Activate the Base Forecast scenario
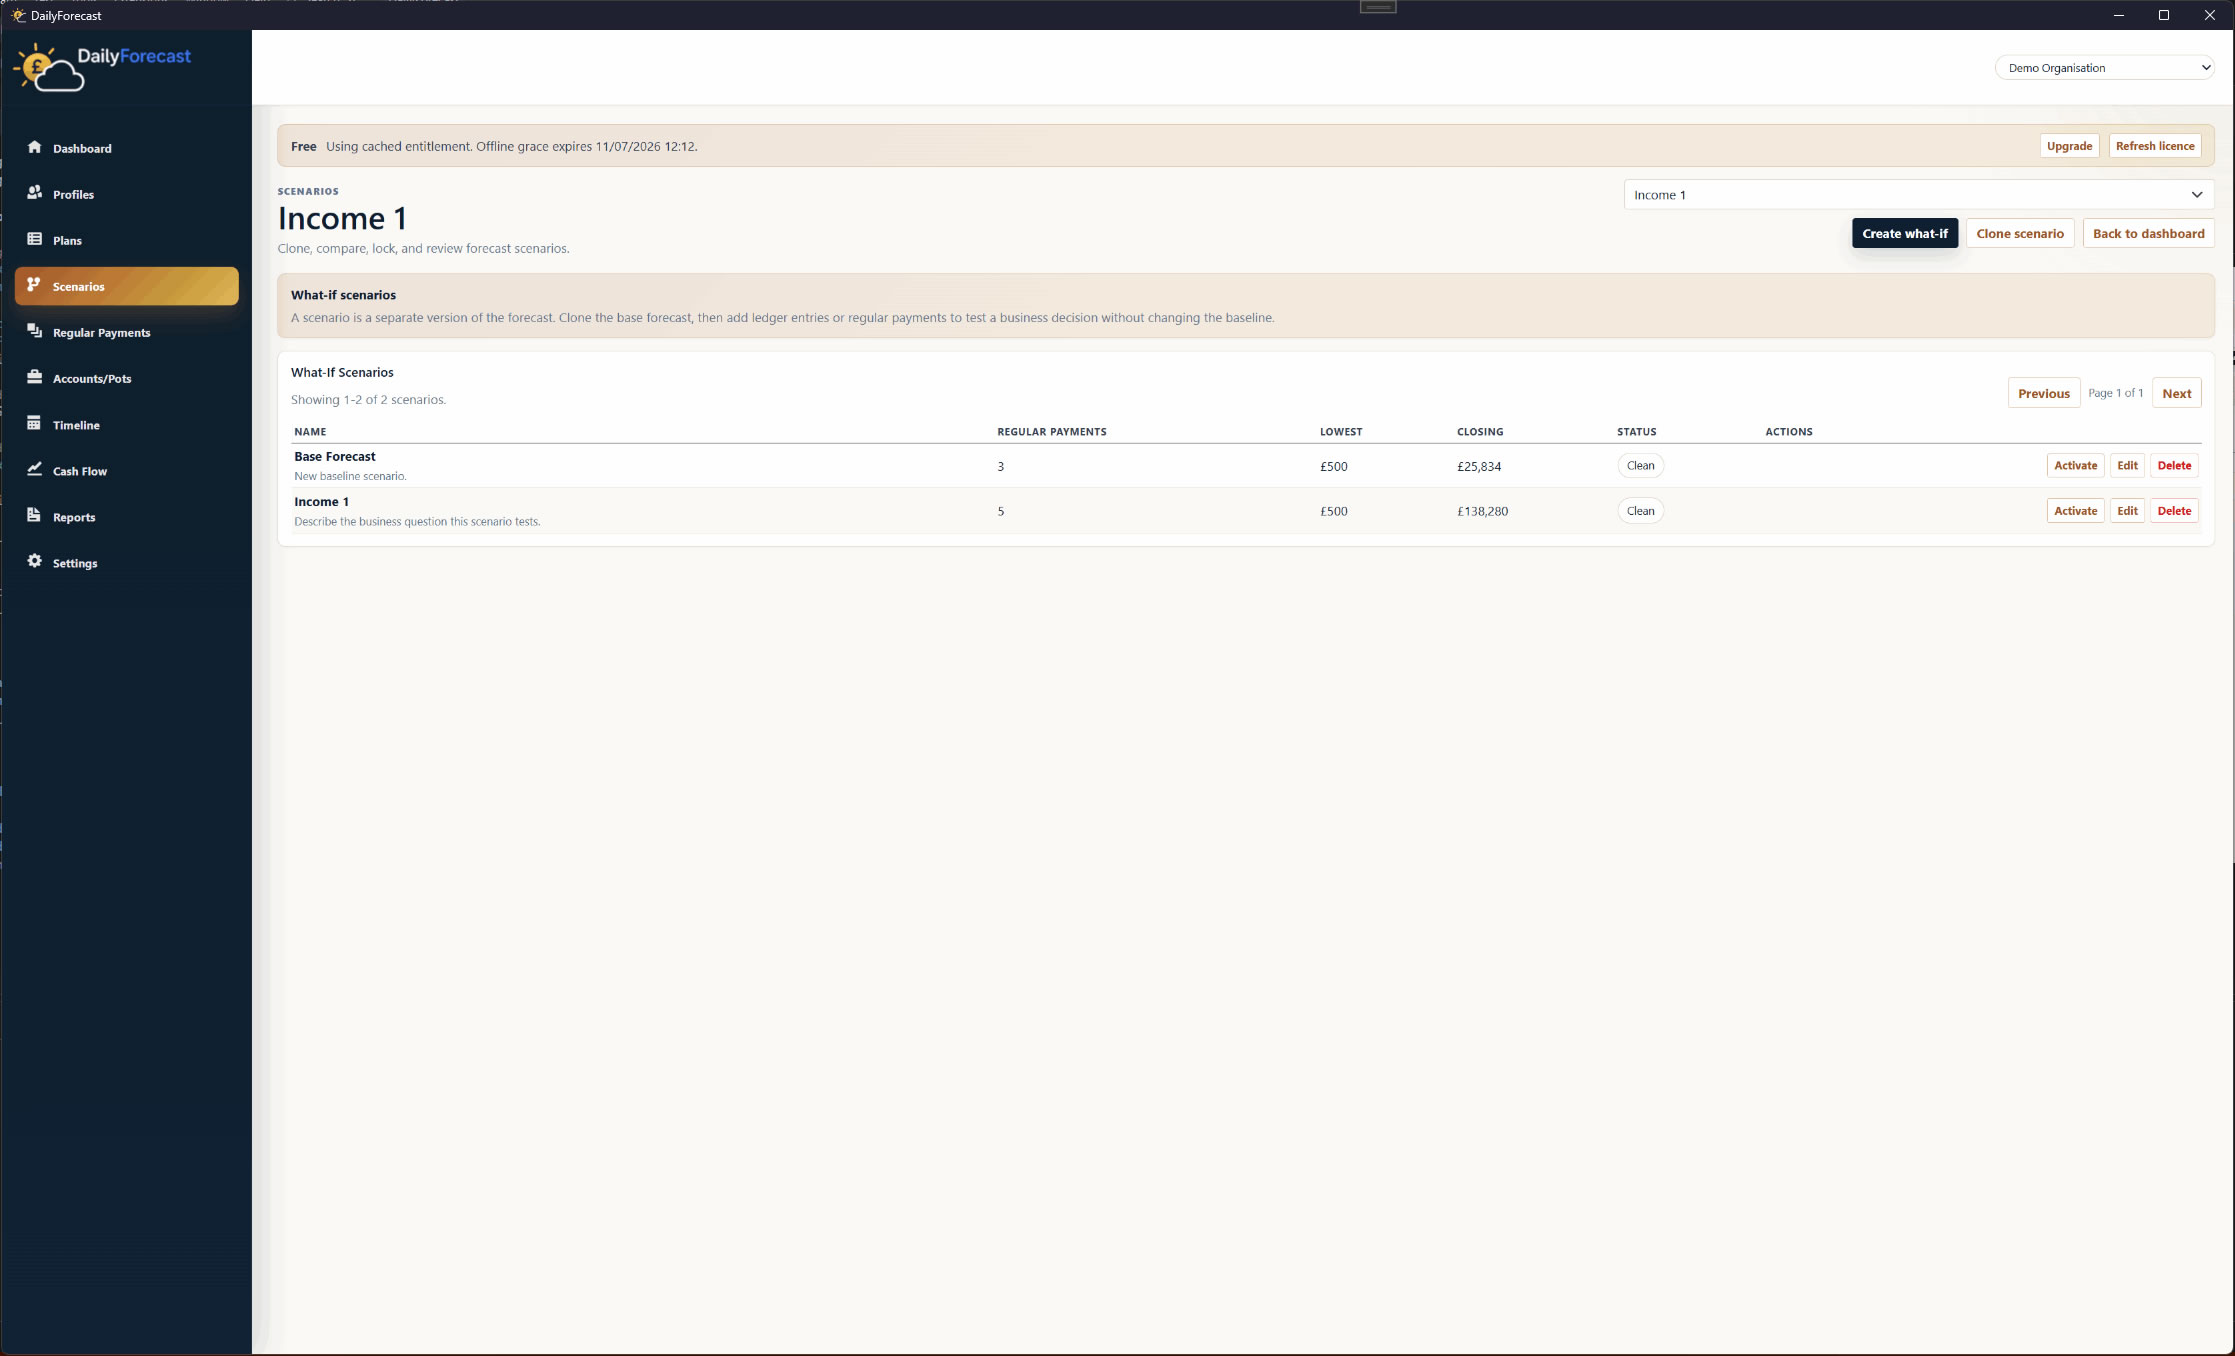 [x=2076, y=465]
